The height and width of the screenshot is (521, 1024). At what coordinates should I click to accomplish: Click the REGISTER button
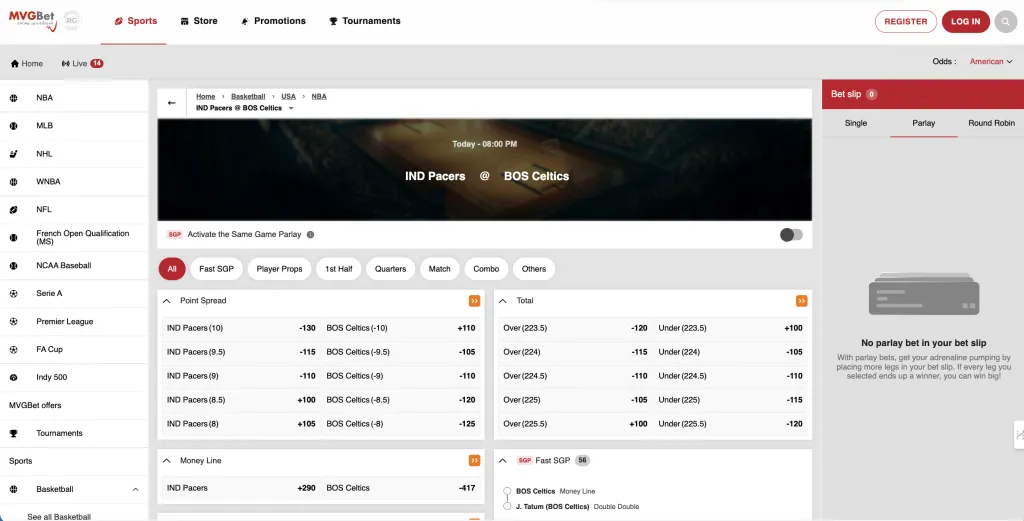(x=906, y=22)
